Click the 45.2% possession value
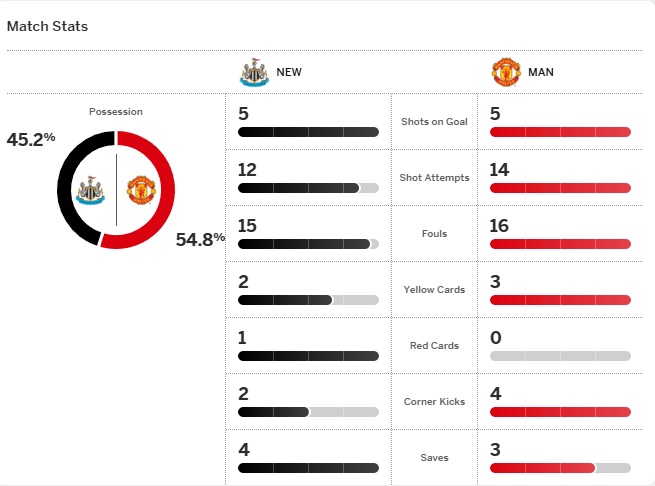 [31, 139]
